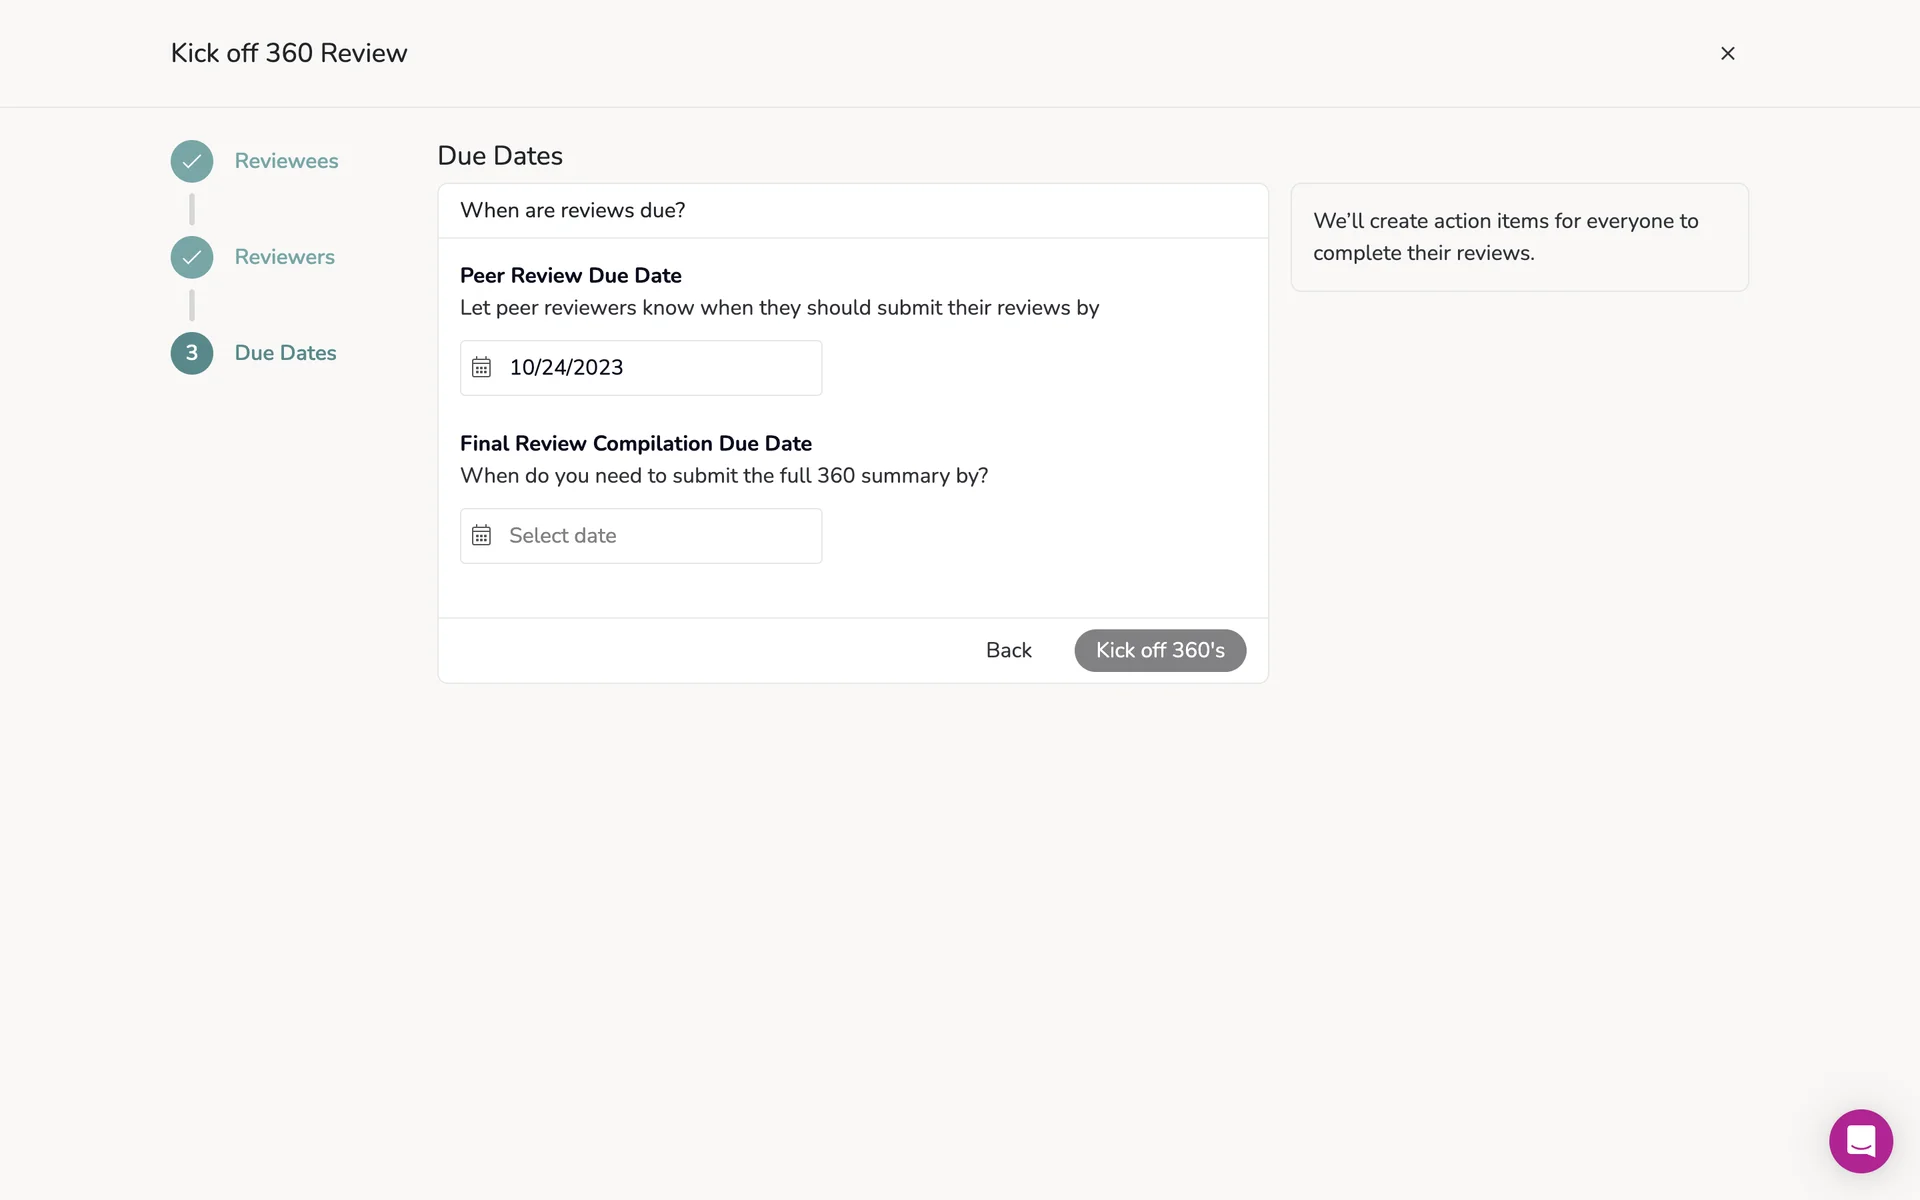Click the Back button
This screenshot has height=1200, width=1920.
(1008, 650)
